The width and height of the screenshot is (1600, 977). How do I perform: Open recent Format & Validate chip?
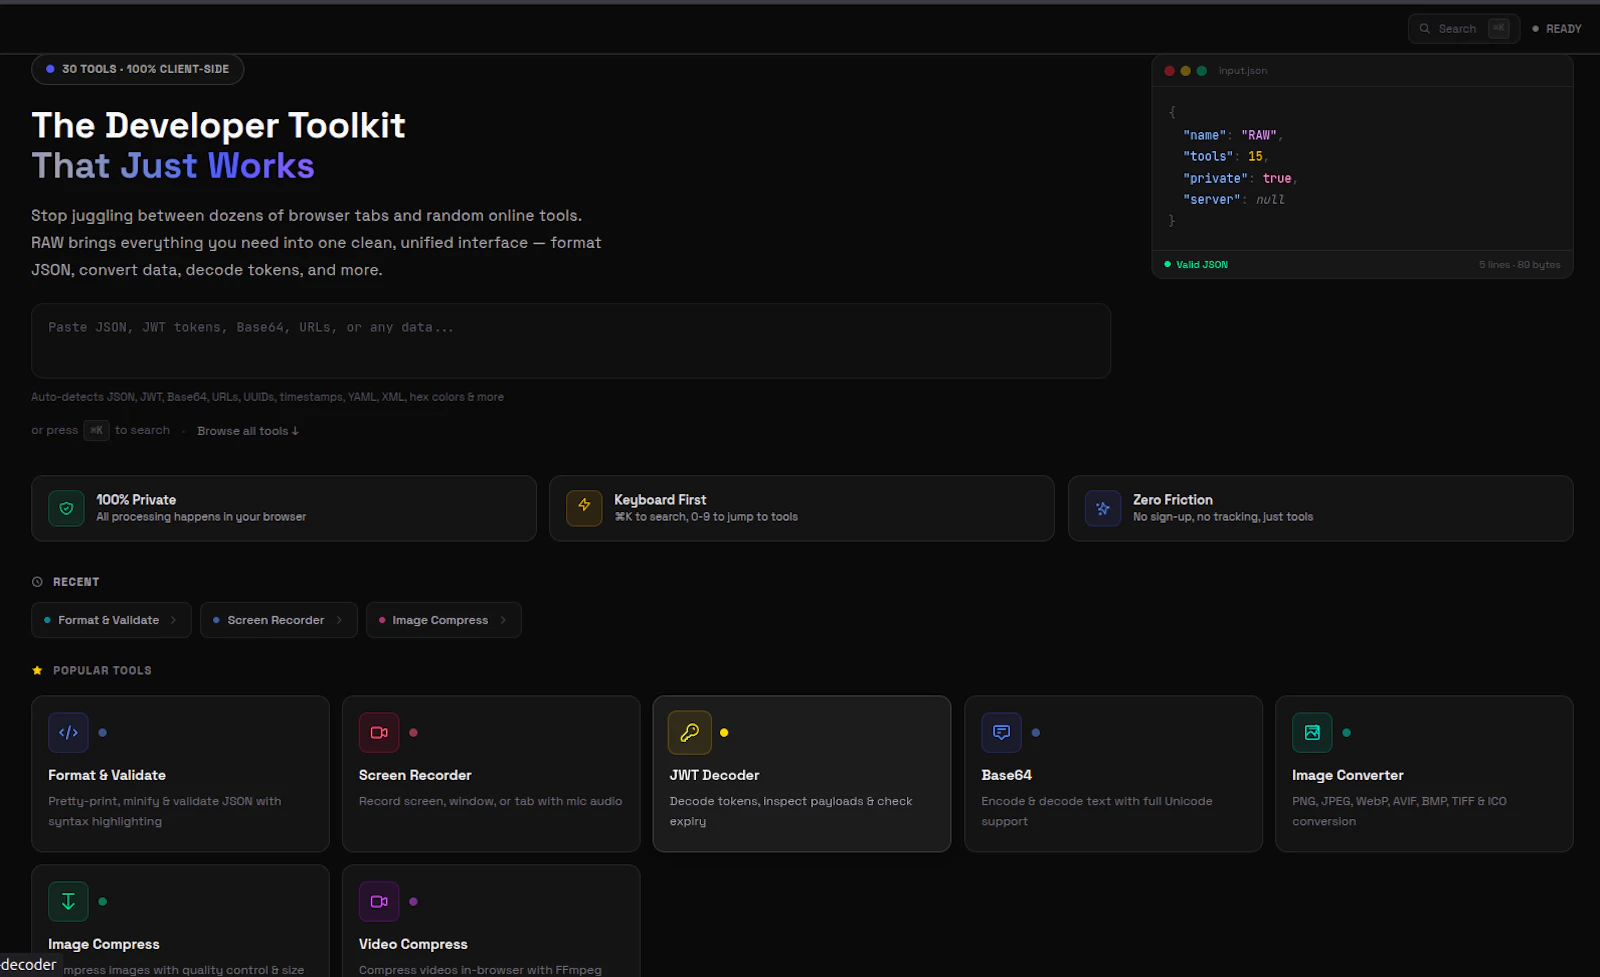tap(111, 620)
